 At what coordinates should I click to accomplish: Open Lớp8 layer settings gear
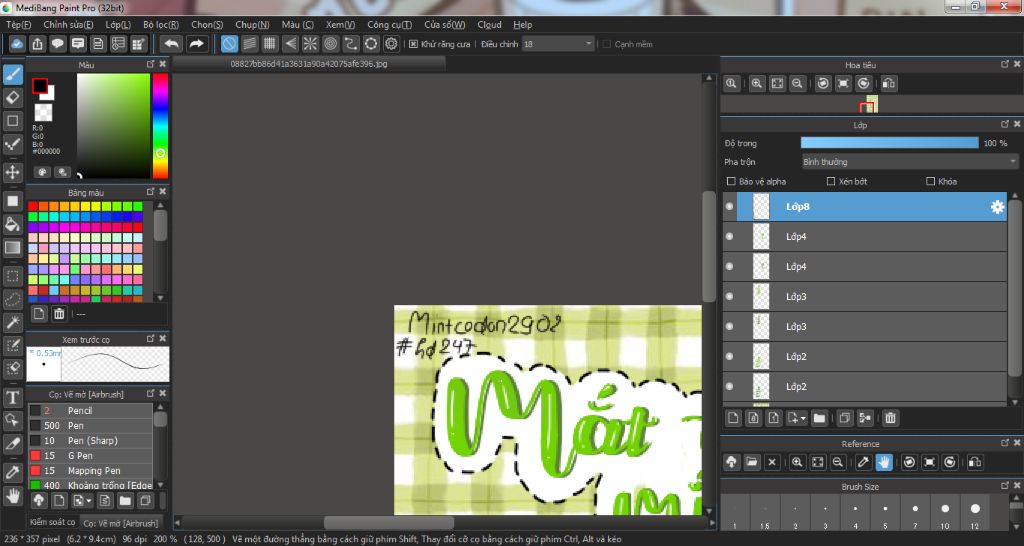[997, 207]
